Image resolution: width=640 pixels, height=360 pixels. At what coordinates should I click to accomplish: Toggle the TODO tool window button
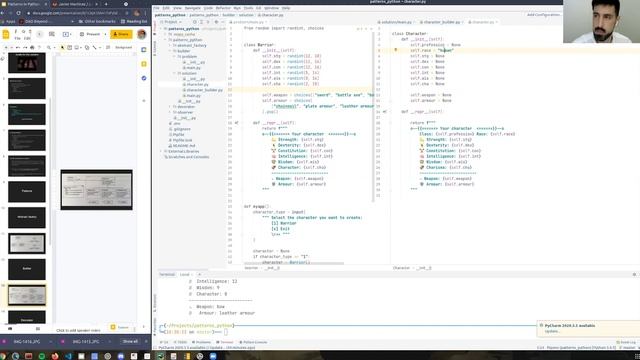[181, 342]
